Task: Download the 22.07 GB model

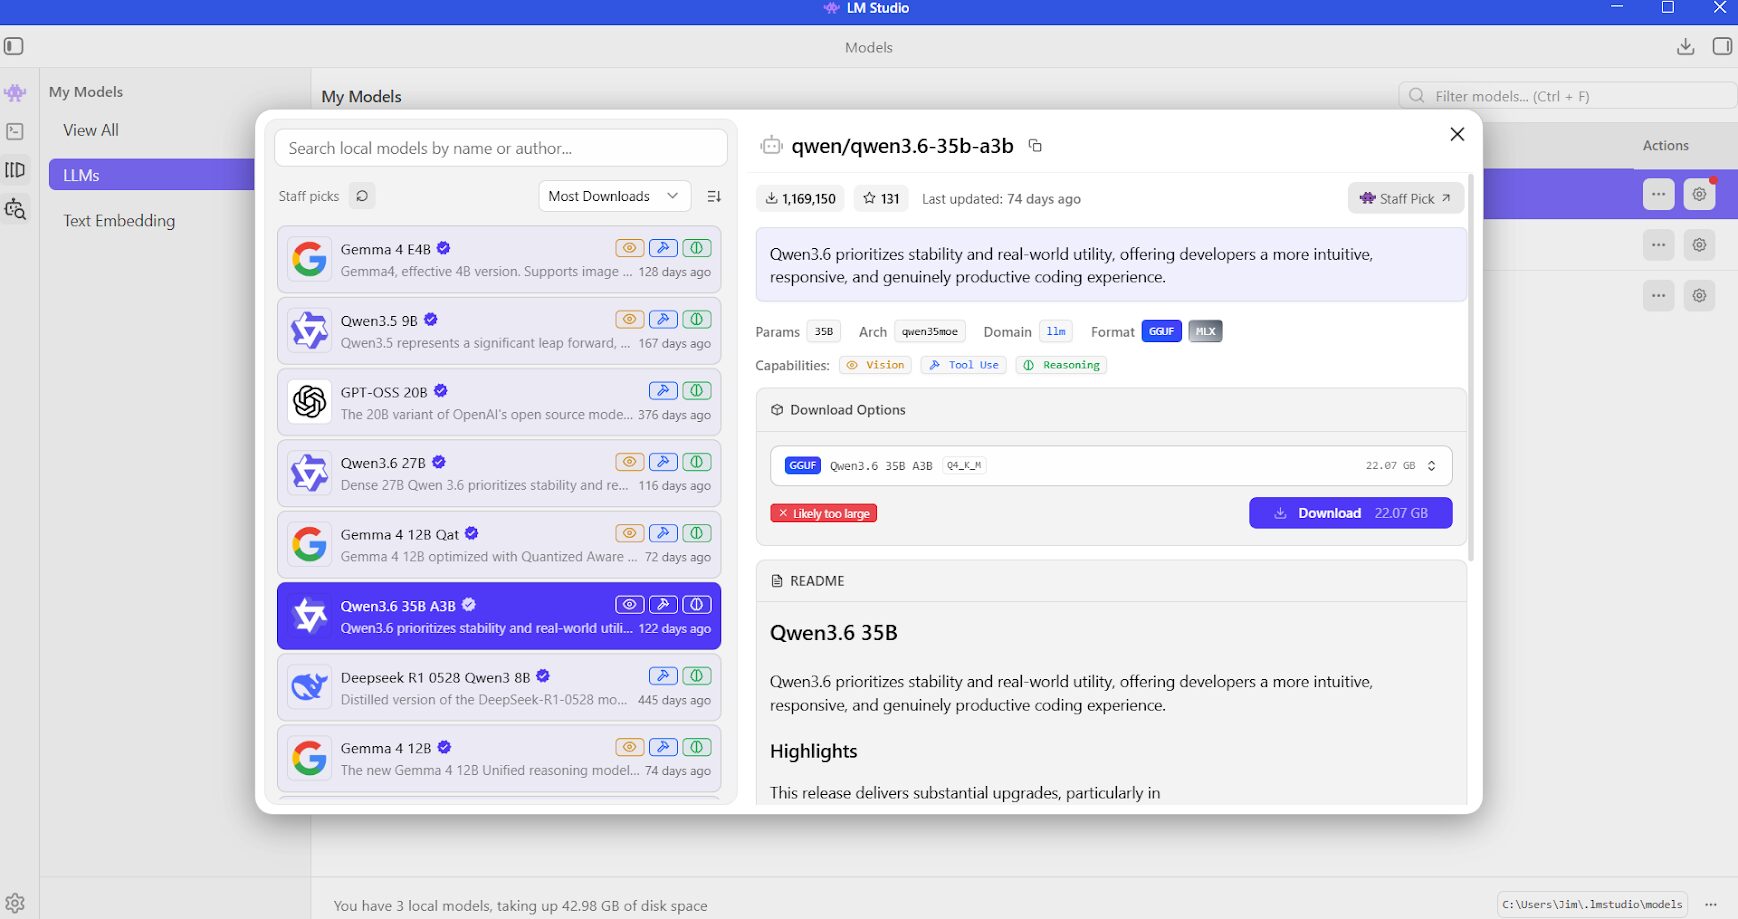Action: pyautogui.click(x=1350, y=513)
